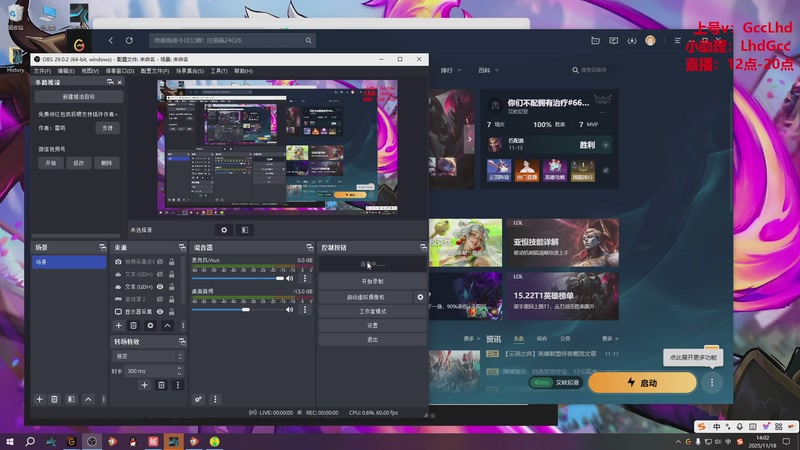800x450 pixels.
Task: Open the hamburger menu in game launcher
Action: pyautogui.click(x=678, y=40)
